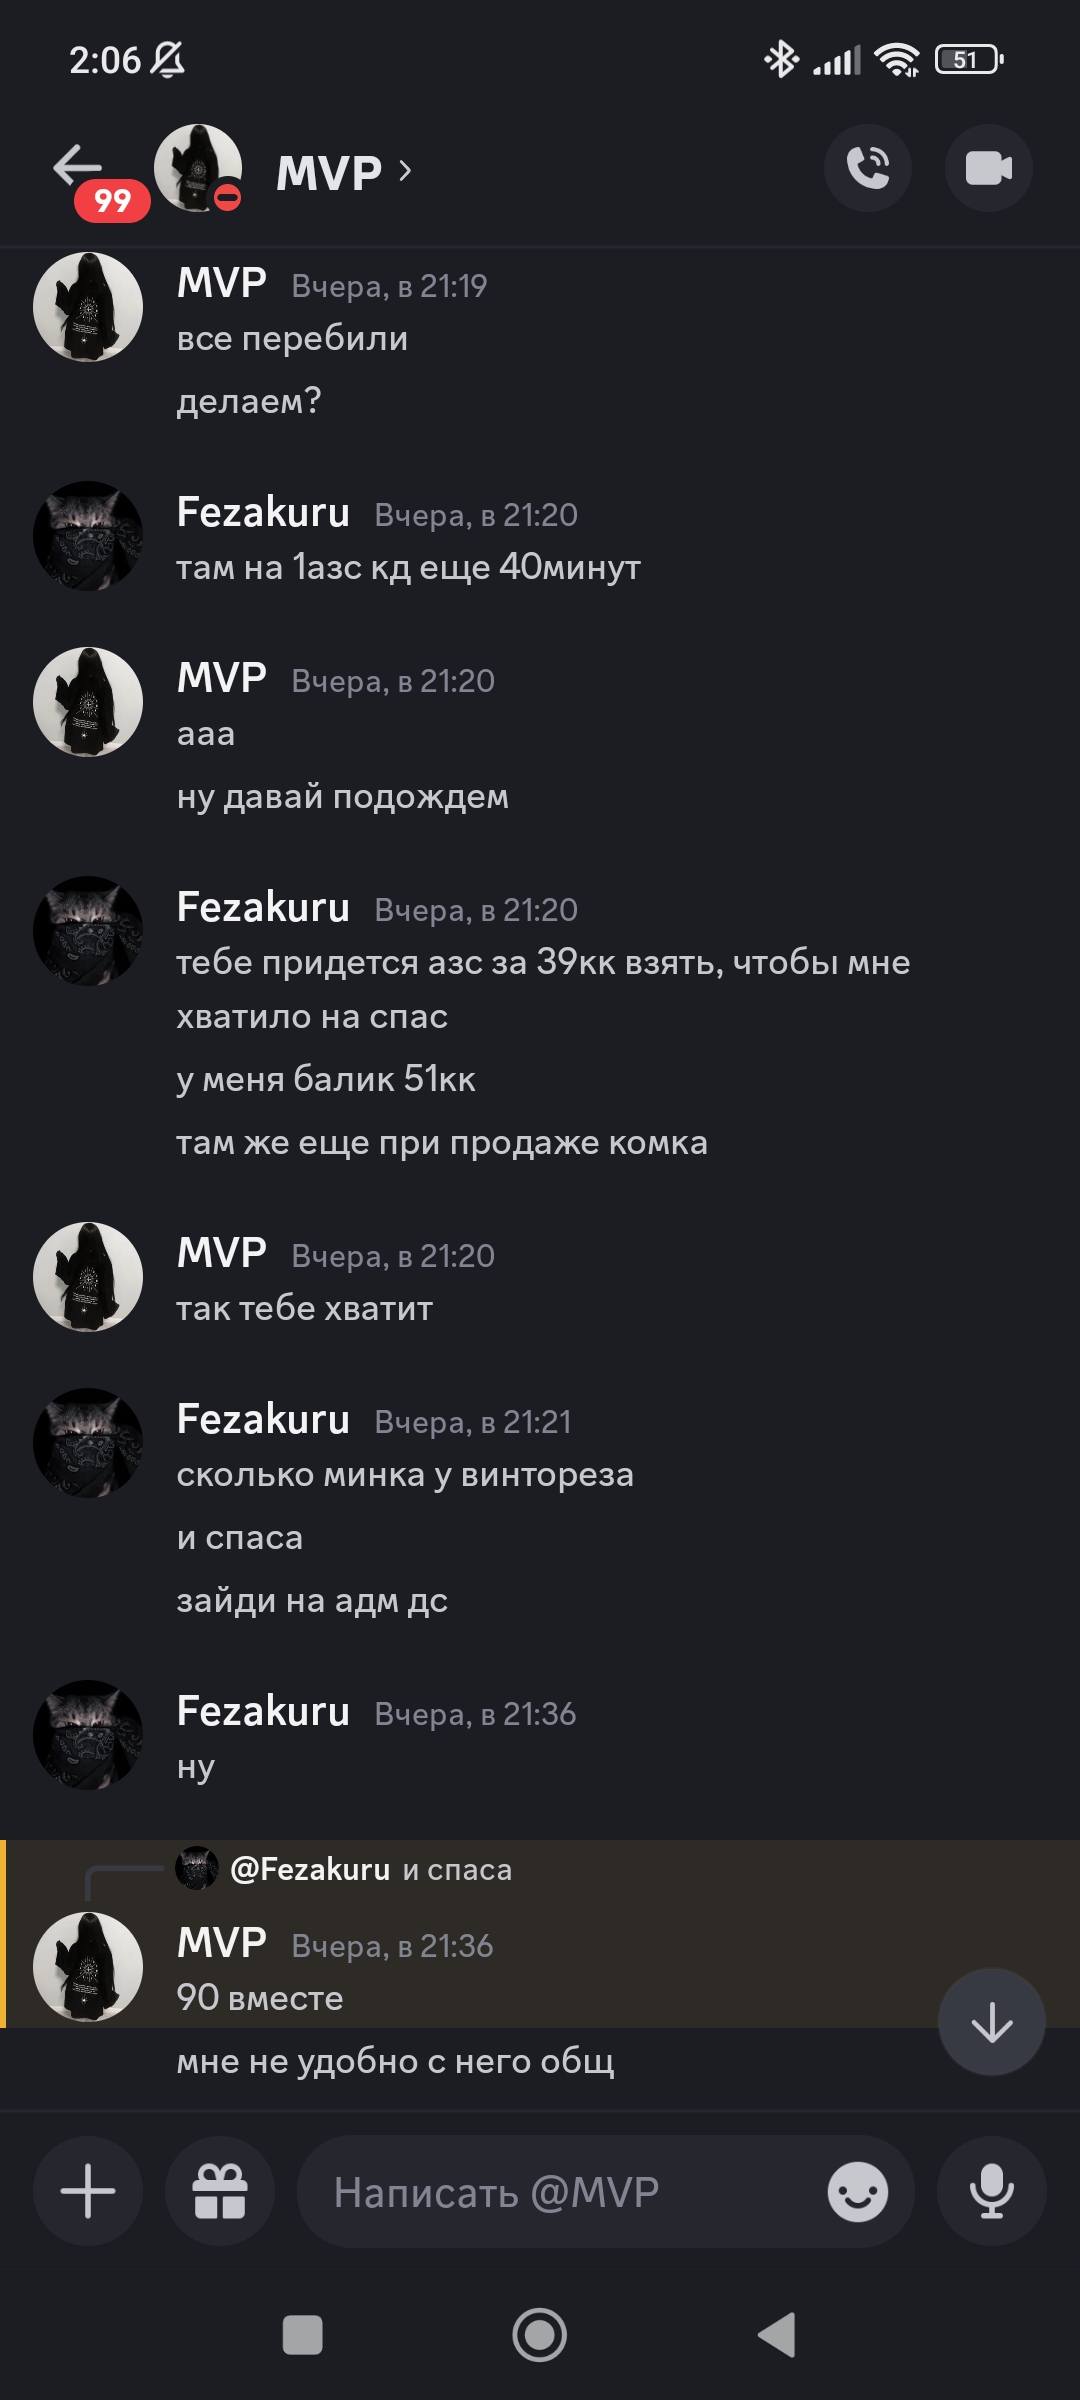Tap Fezakuru's avatar beside the 40минут message
Screen dimensions: 1080x2400
pos(88,536)
